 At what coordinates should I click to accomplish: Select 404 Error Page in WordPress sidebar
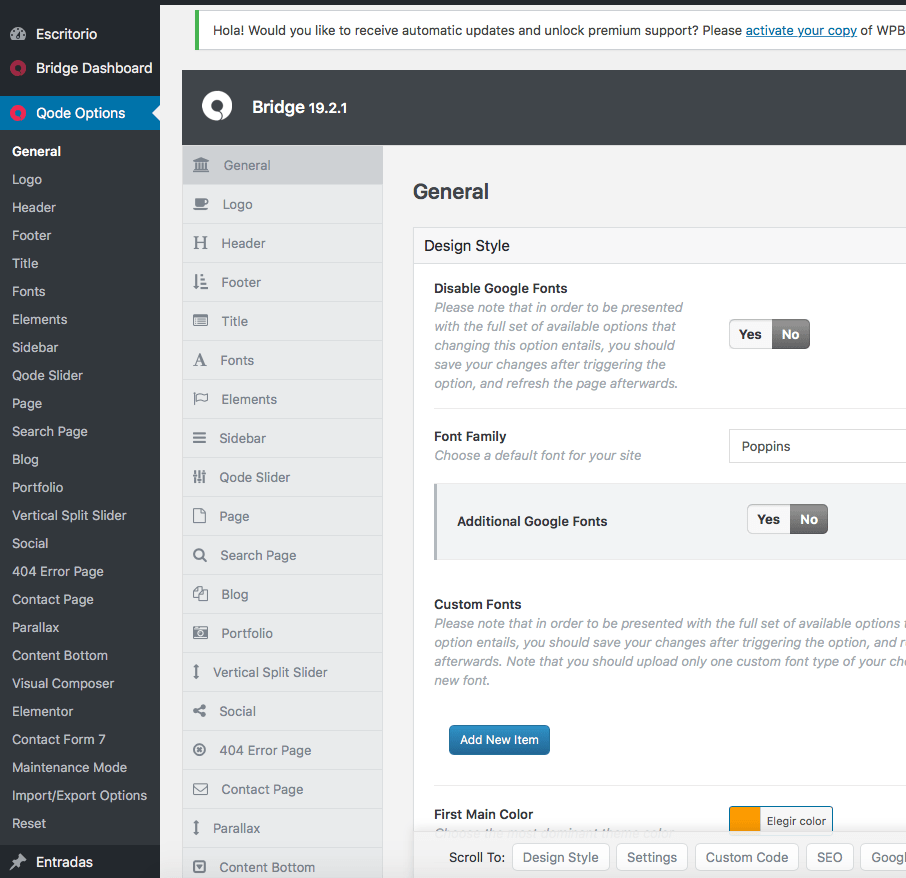(x=58, y=571)
